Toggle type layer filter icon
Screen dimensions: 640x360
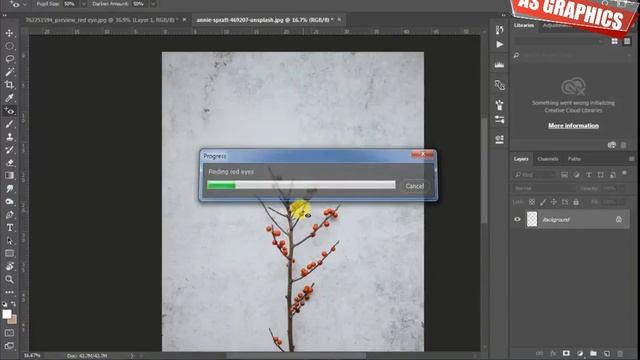pyautogui.click(x=589, y=175)
